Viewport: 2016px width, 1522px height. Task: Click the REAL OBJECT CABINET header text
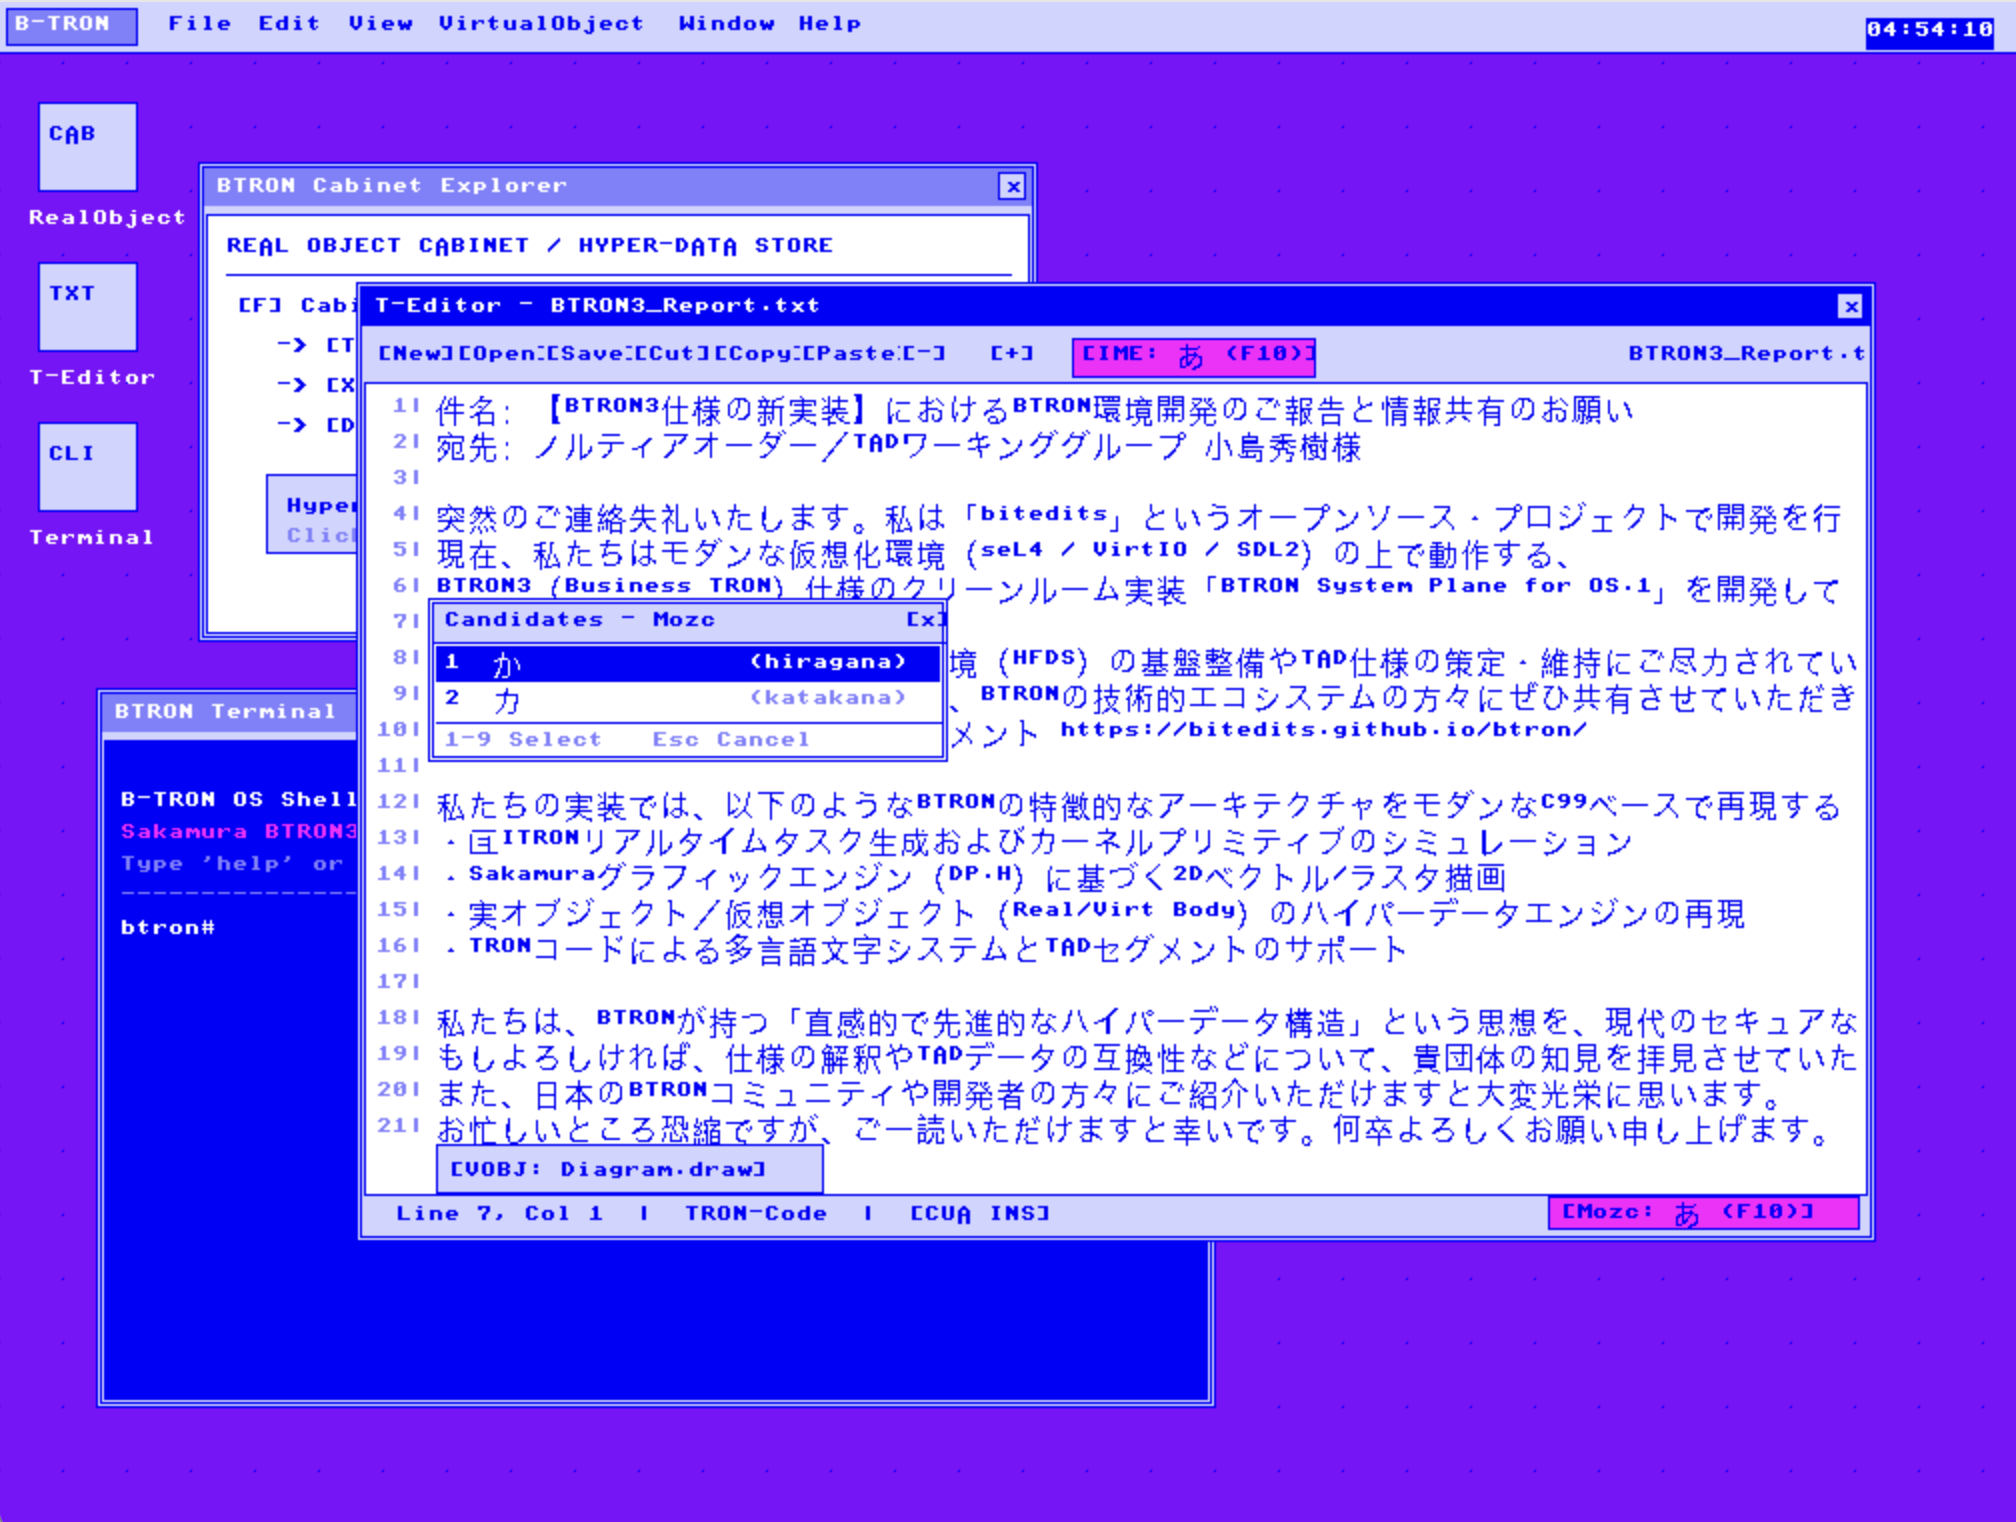click(x=530, y=246)
